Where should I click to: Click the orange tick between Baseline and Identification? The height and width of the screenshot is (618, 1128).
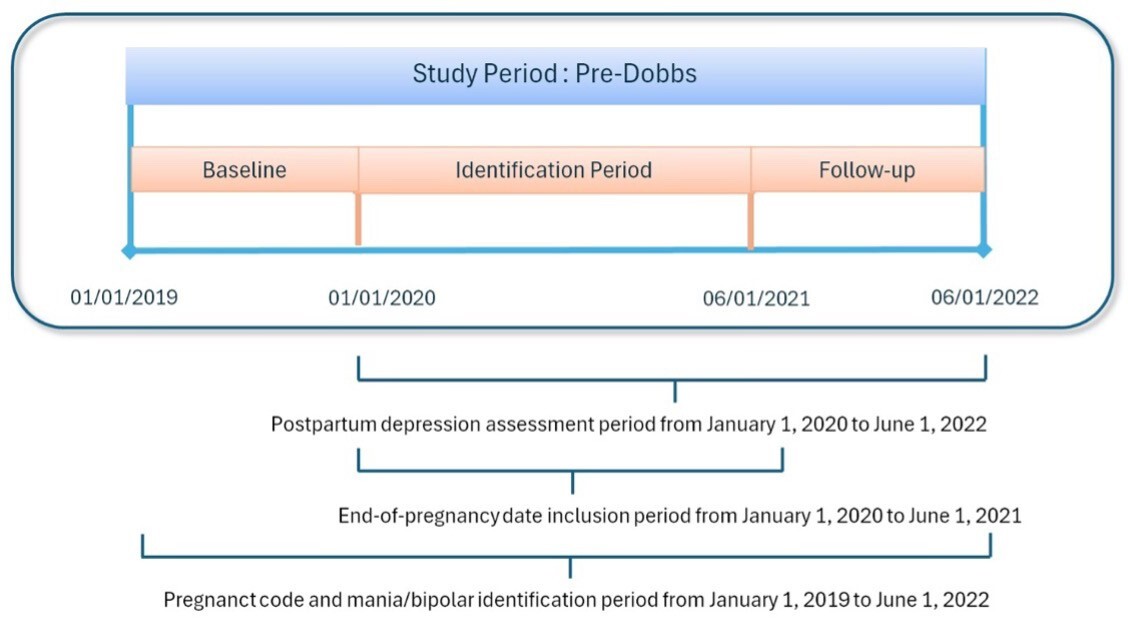click(x=358, y=218)
